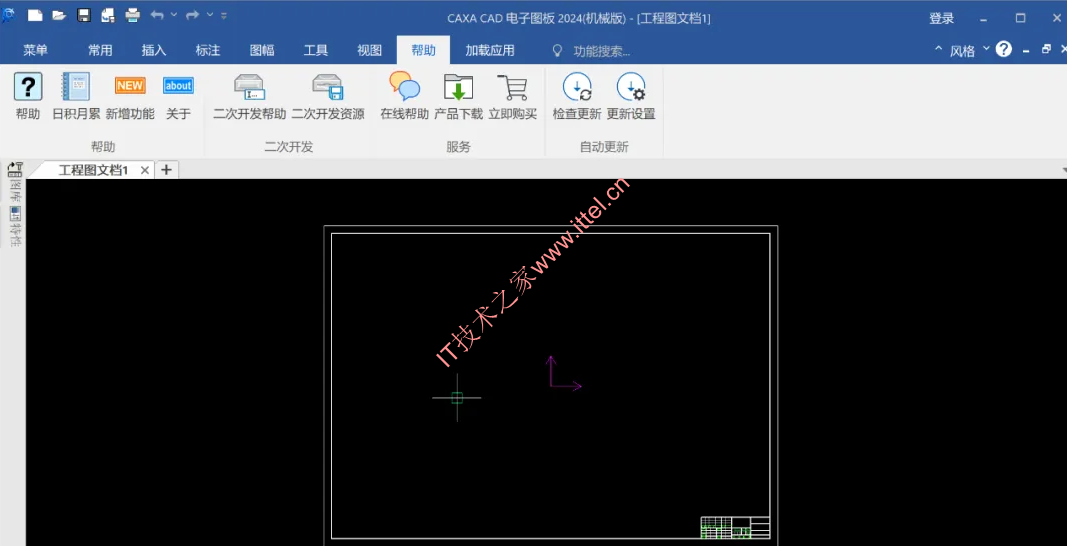This screenshot has height=546, width=1067.
Task: Run 检查更新 check for updates
Action: coord(577,96)
